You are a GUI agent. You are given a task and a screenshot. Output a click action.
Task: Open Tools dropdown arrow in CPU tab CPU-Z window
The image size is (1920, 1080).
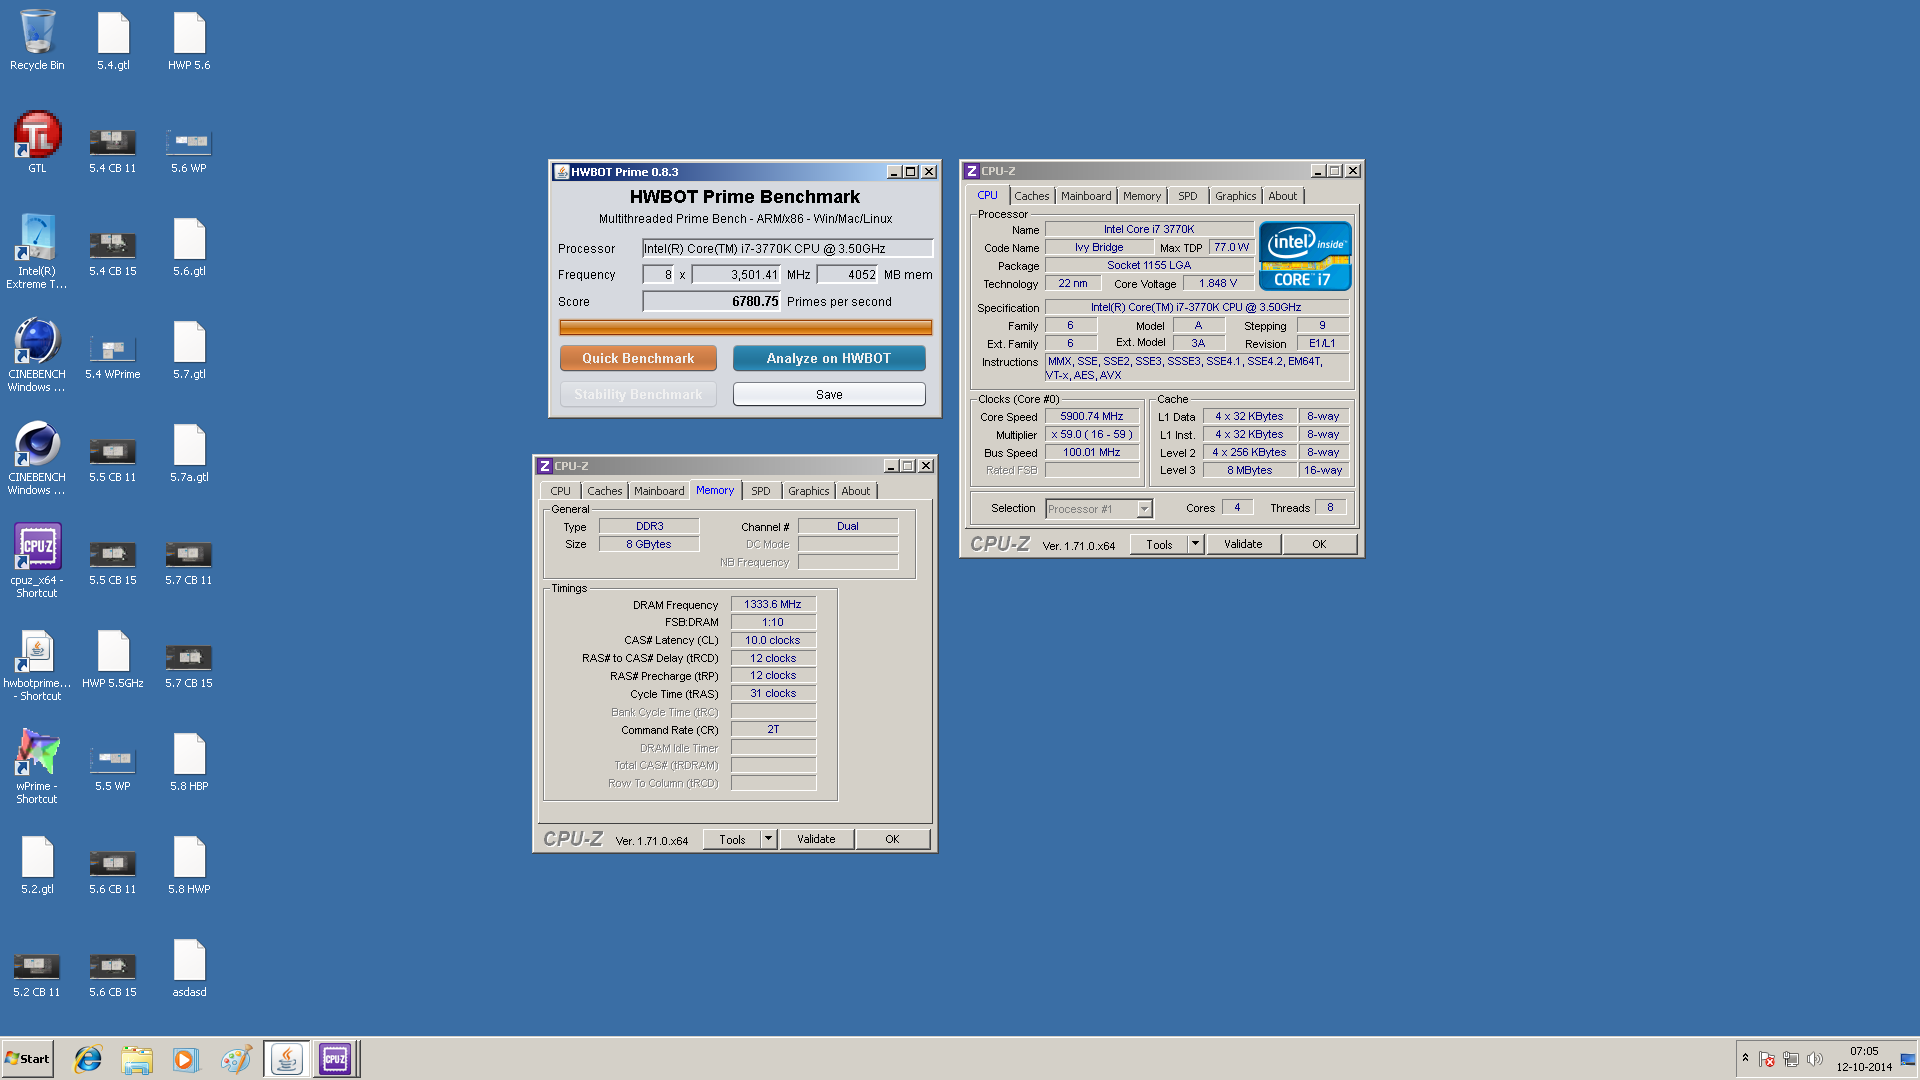(1195, 544)
